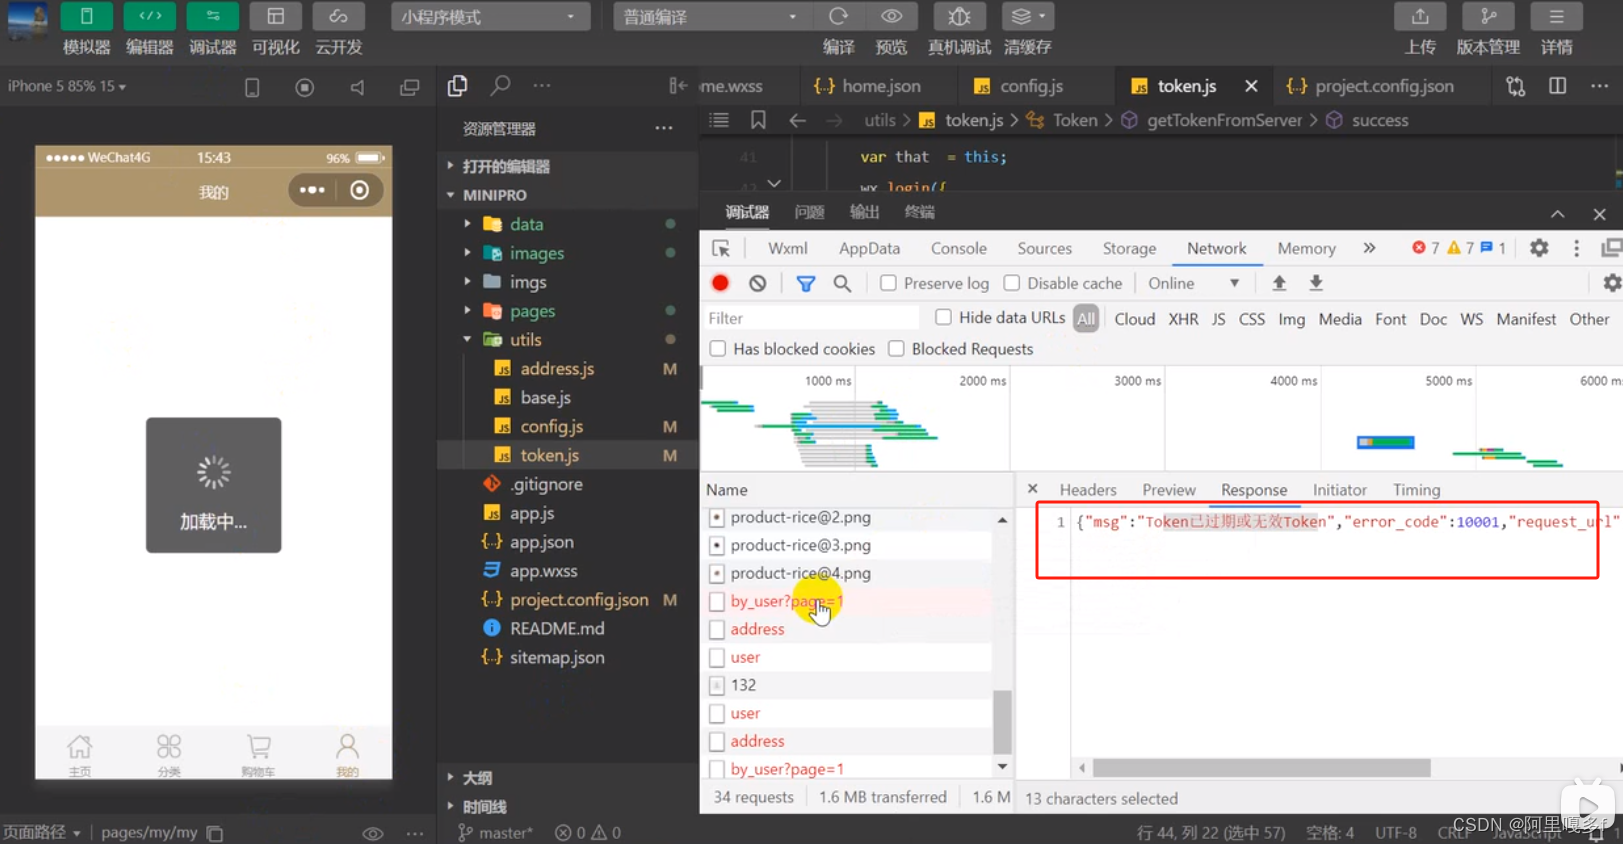The width and height of the screenshot is (1623, 844).
Task: Open the Online throttling dropdown
Action: coord(1193,283)
